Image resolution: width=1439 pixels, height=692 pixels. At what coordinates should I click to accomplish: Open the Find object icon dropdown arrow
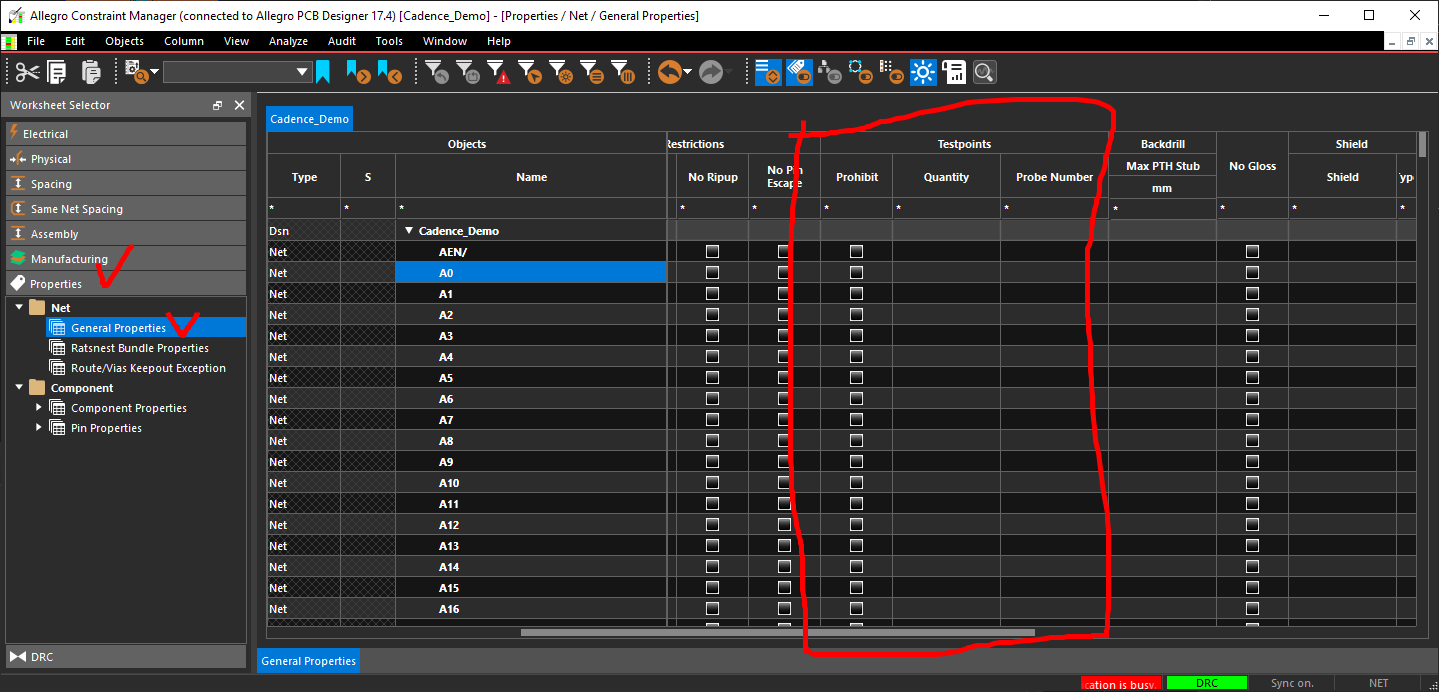coord(155,72)
